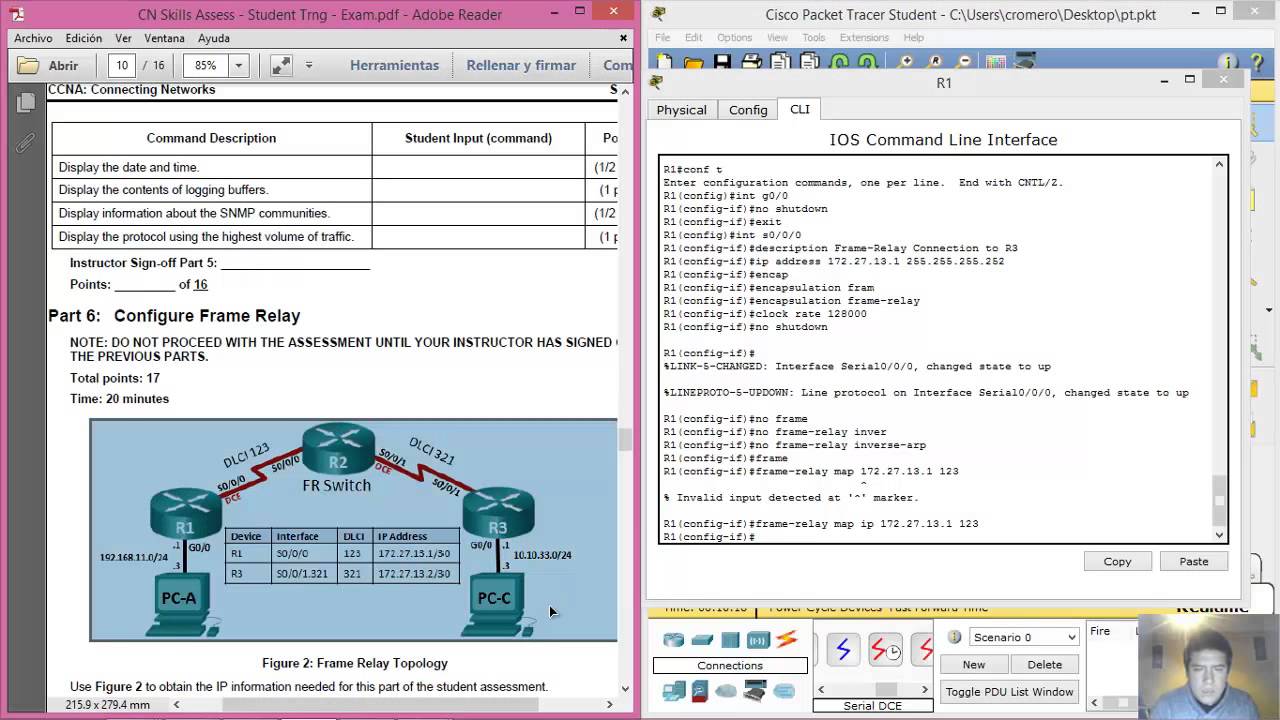Switch to the Config tab of R1
The image size is (1280, 720).
(748, 110)
